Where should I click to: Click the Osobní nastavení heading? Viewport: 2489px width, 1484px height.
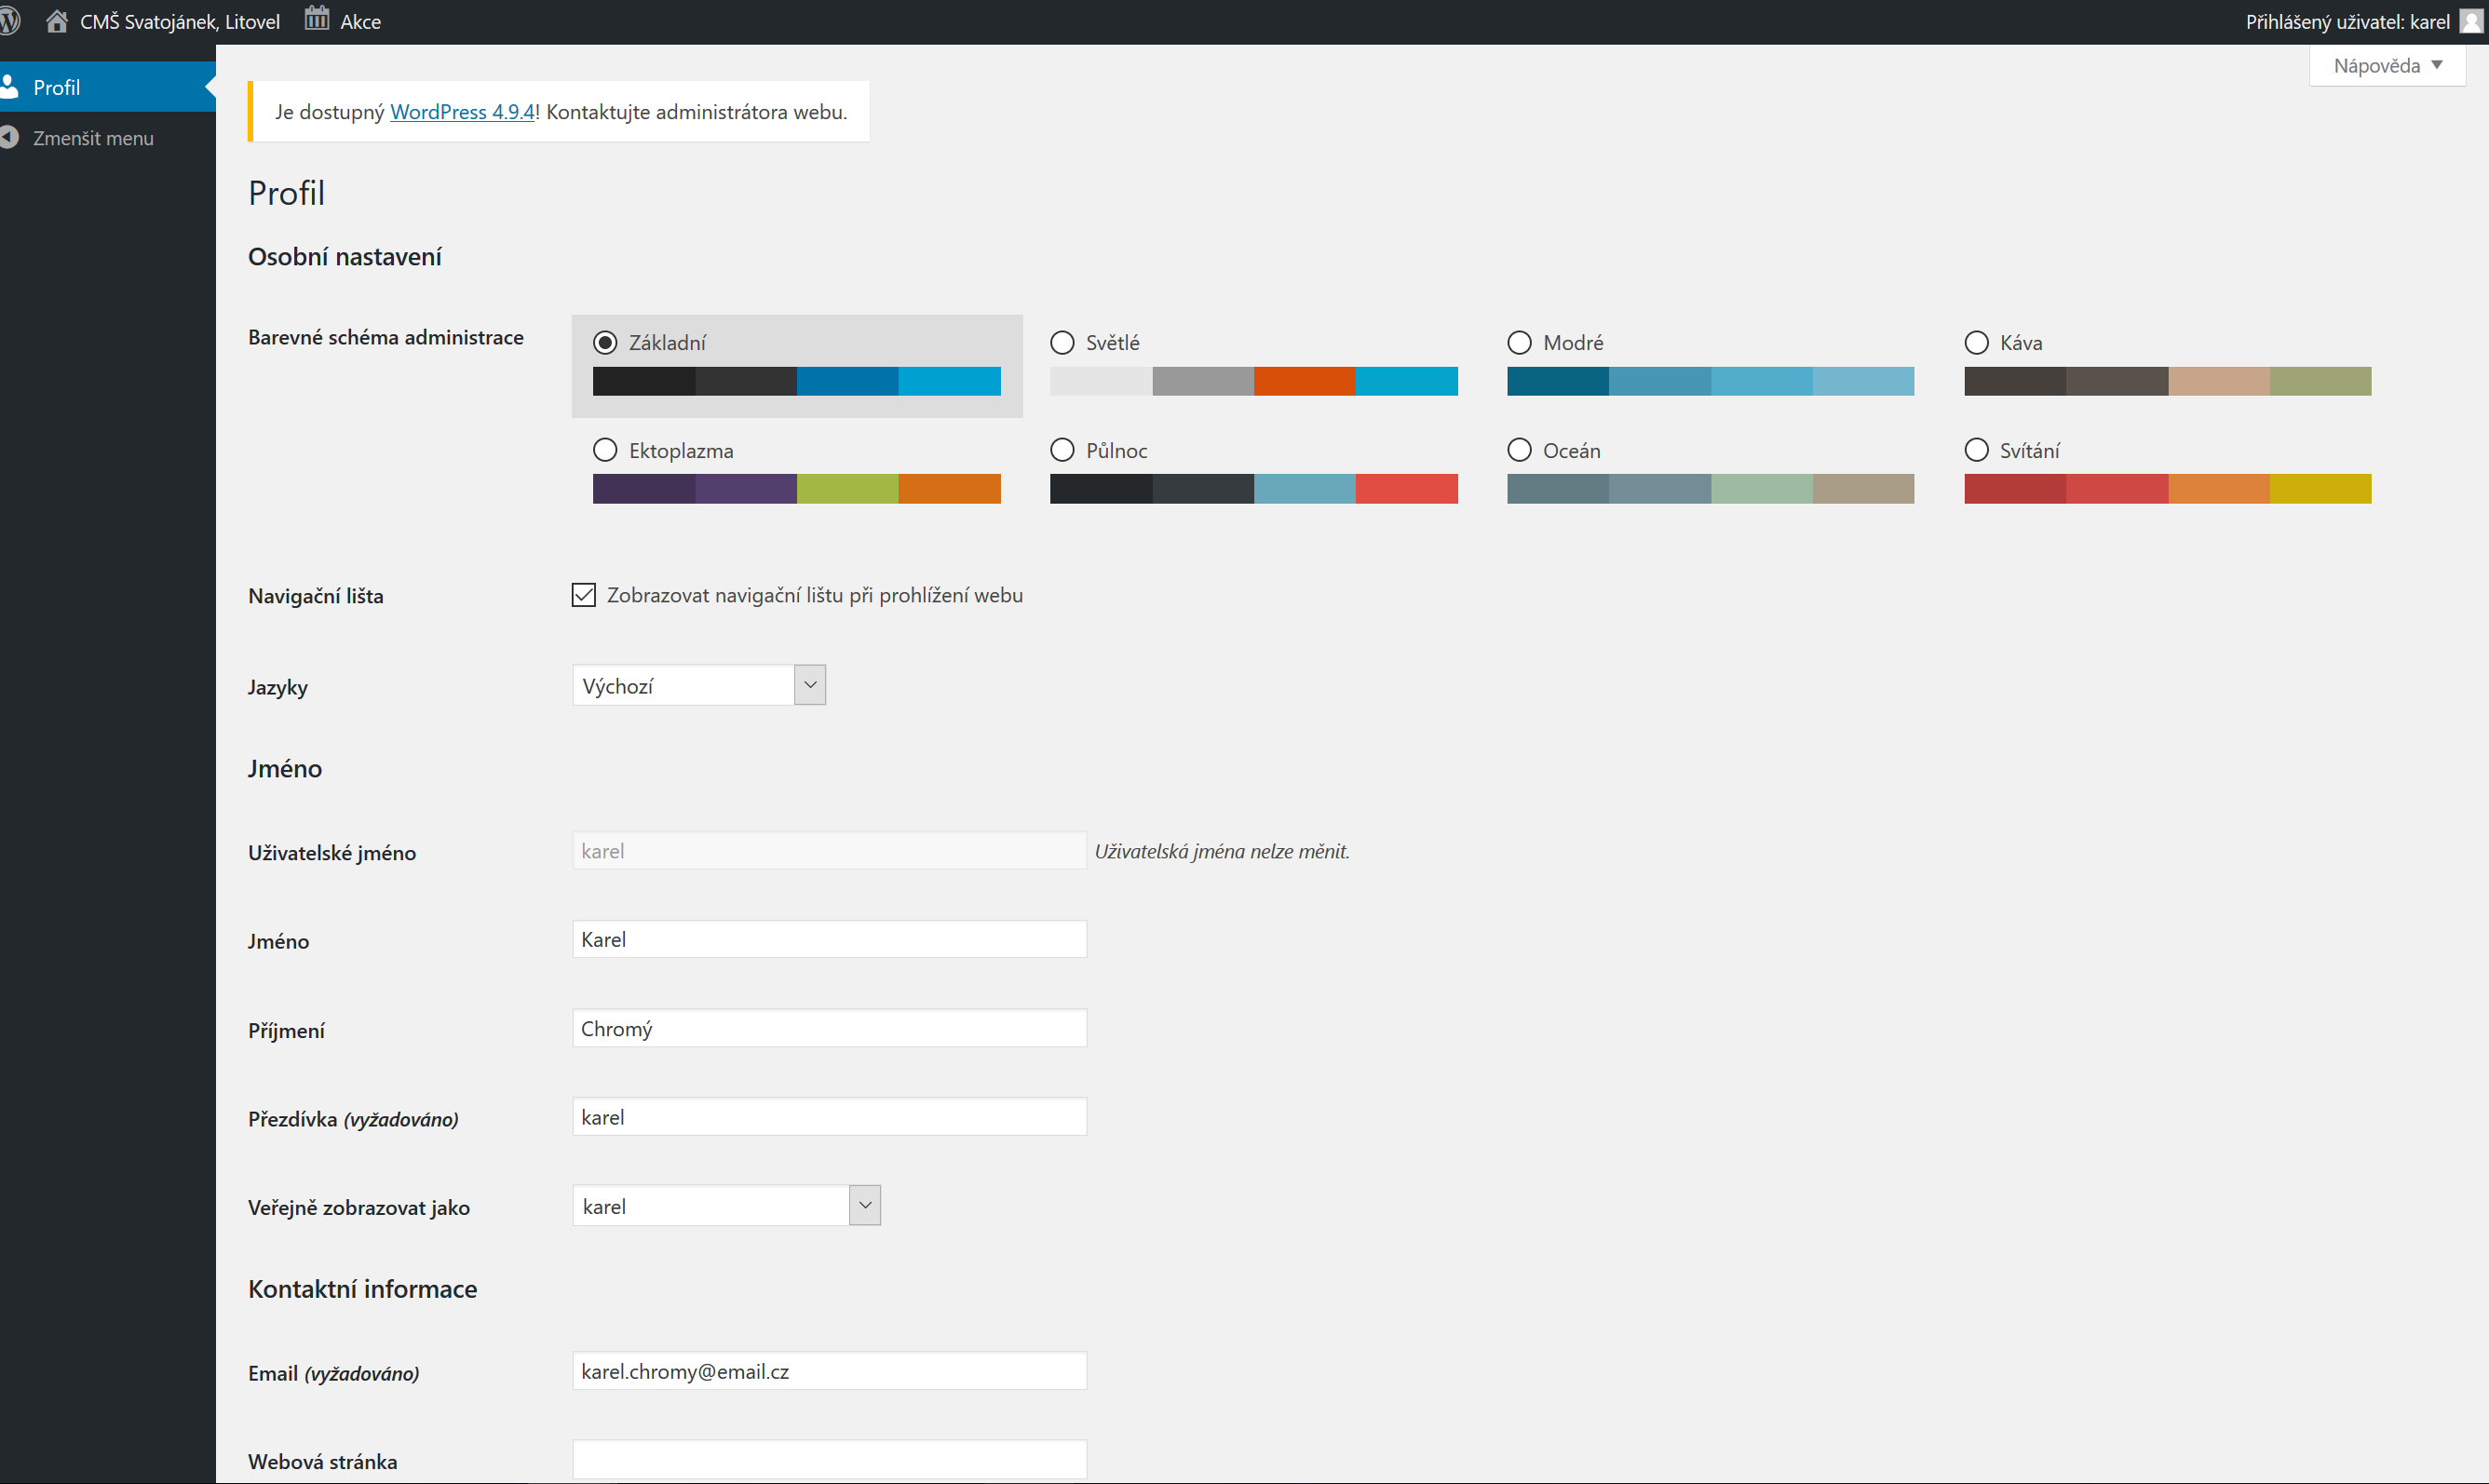345,257
